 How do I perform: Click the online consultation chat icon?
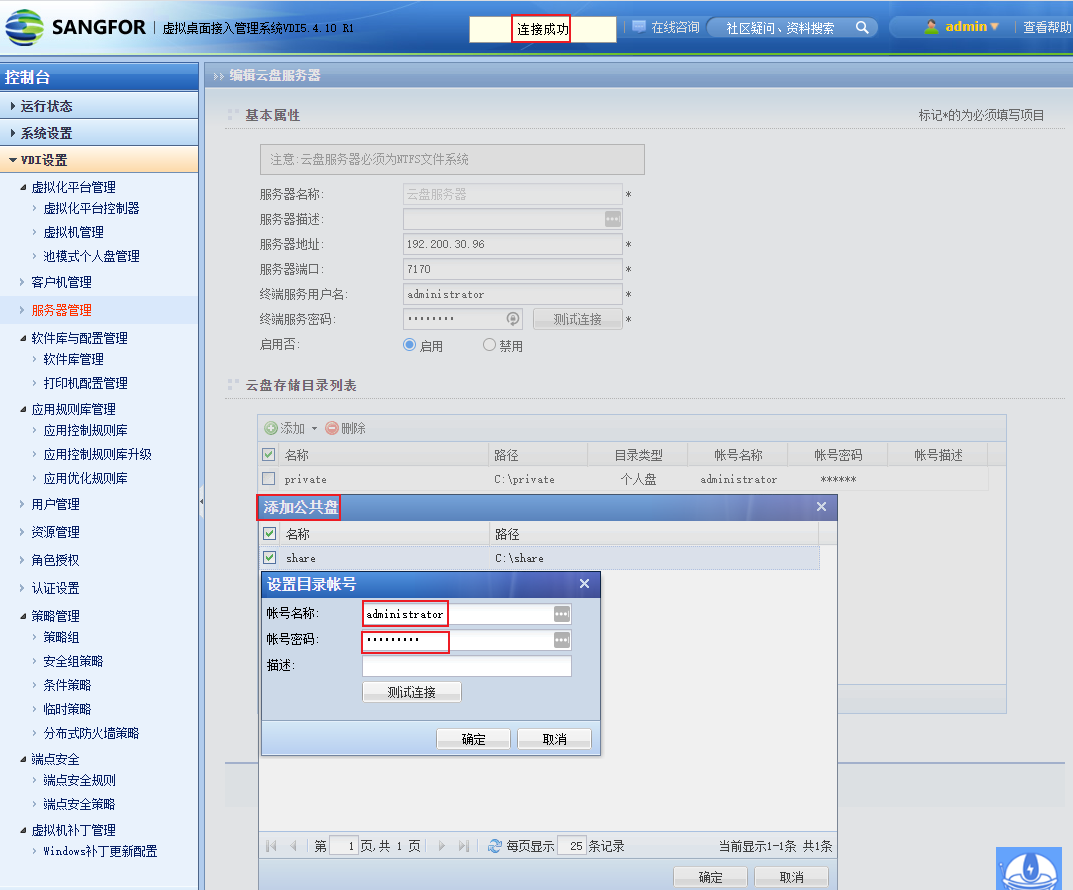639,27
